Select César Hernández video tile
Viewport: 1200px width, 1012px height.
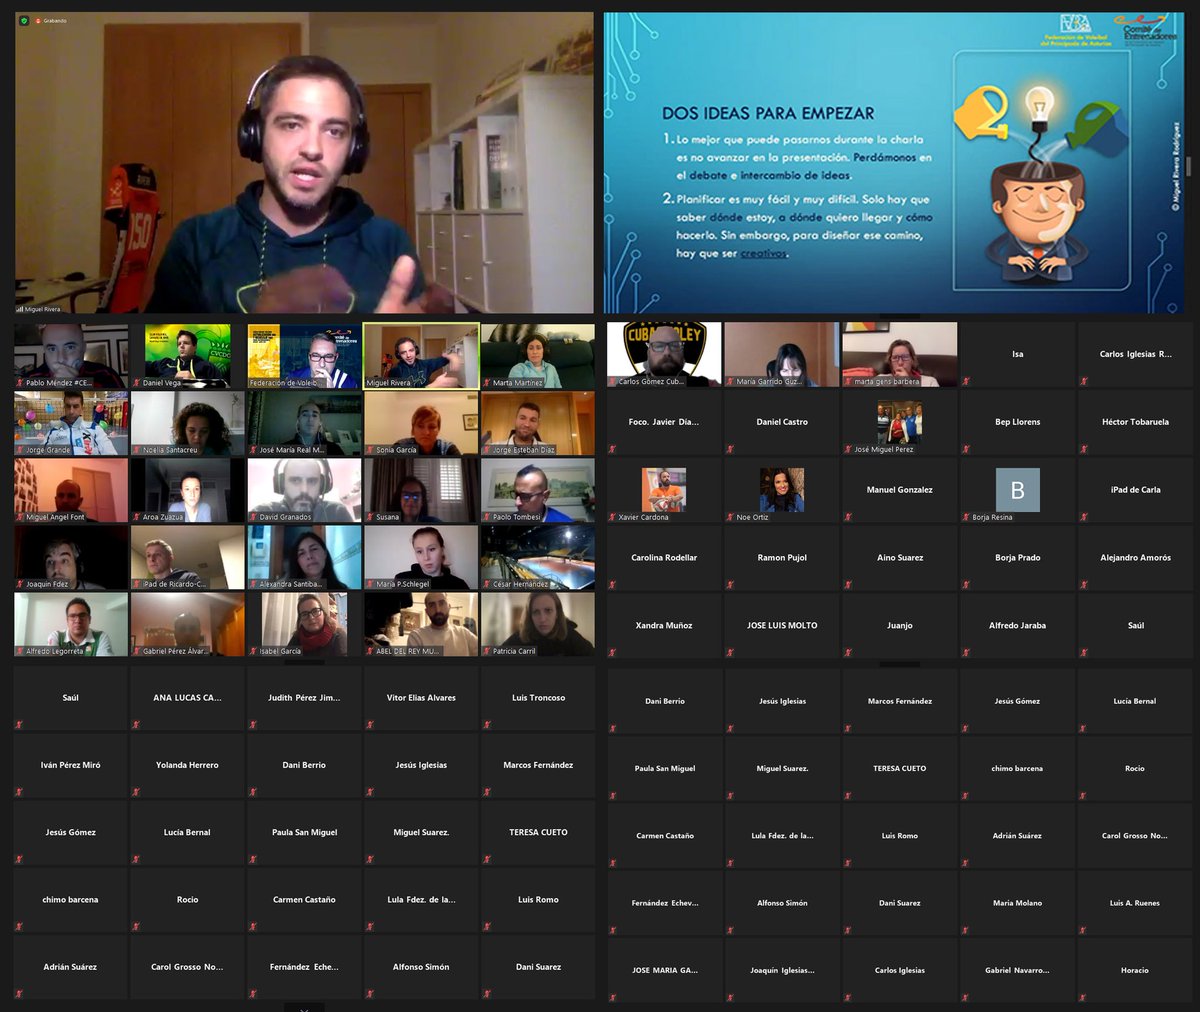pyautogui.click(x=538, y=557)
